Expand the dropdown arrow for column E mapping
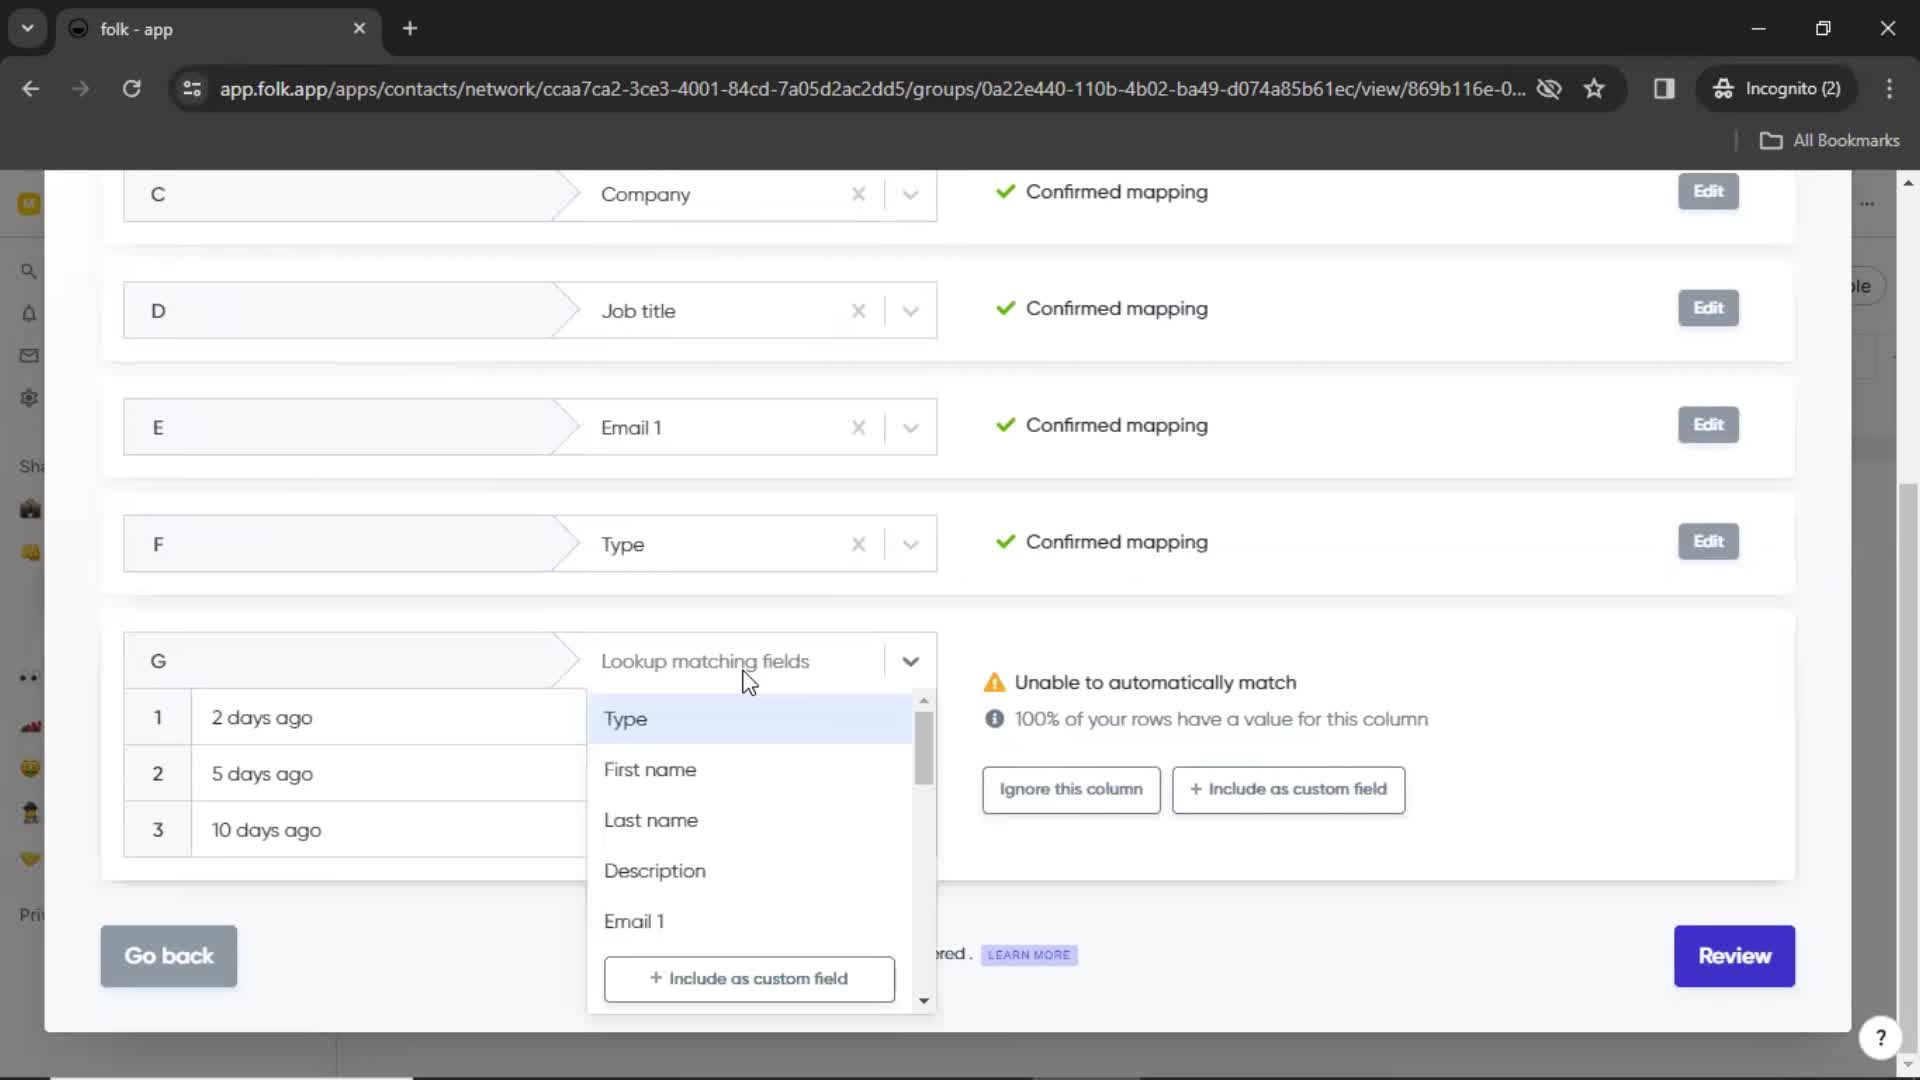This screenshot has height=1080, width=1920. coord(911,426)
